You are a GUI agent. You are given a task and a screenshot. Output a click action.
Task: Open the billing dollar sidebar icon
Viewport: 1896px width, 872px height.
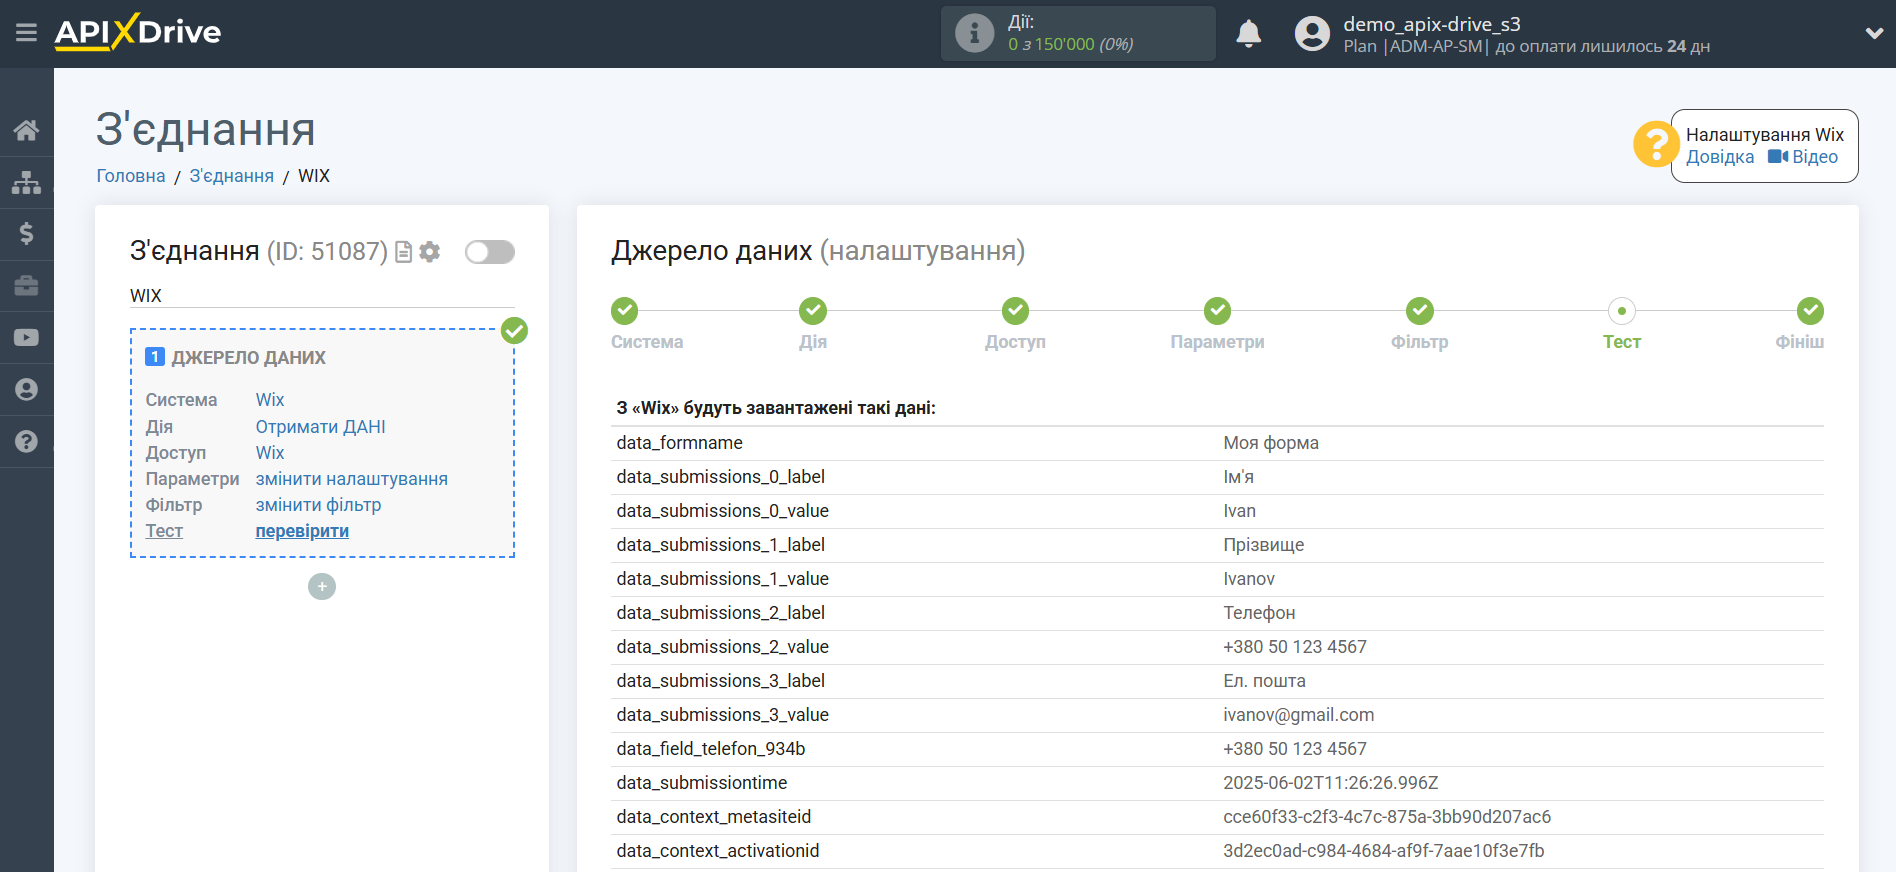[27, 234]
